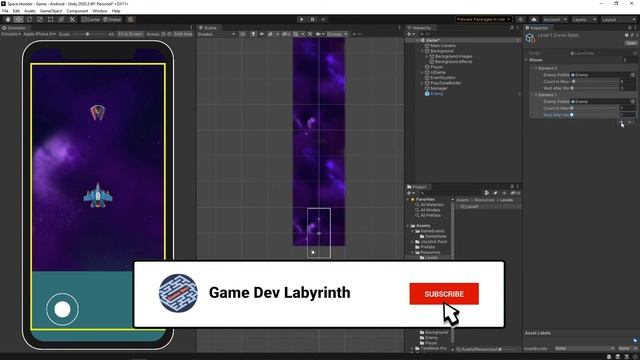Adjust Element 0 Count In Wave slider
This screenshot has height=360, width=640.
(595, 82)
